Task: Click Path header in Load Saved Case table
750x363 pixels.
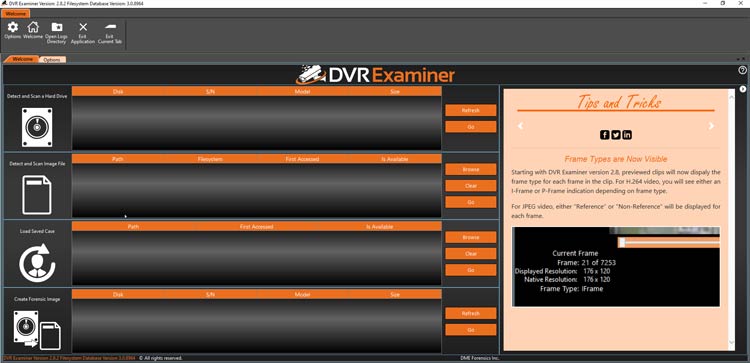Action: pos(133,227)
